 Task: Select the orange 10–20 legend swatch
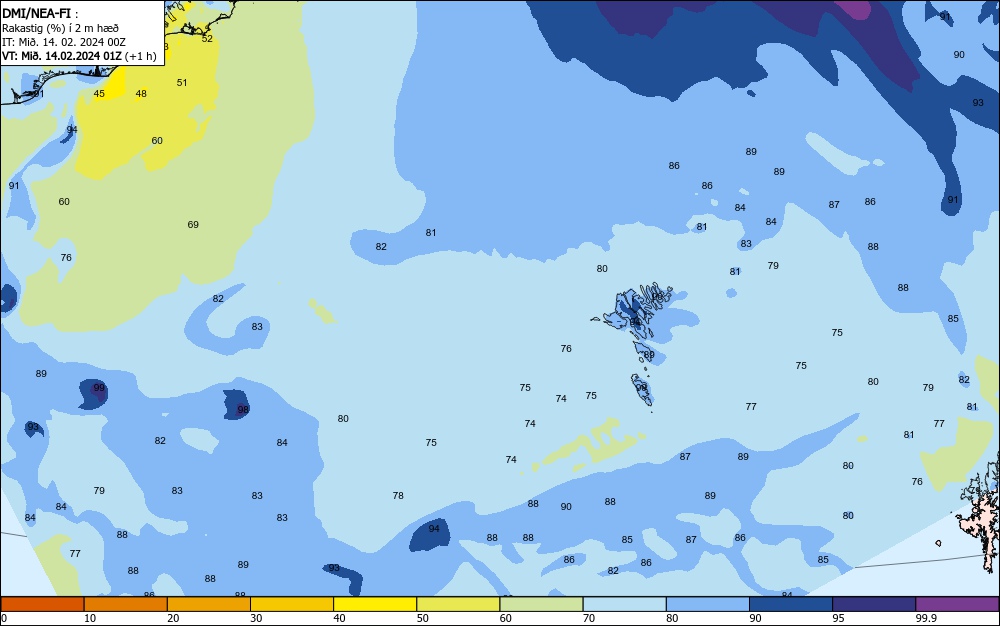tap(126, 604)
